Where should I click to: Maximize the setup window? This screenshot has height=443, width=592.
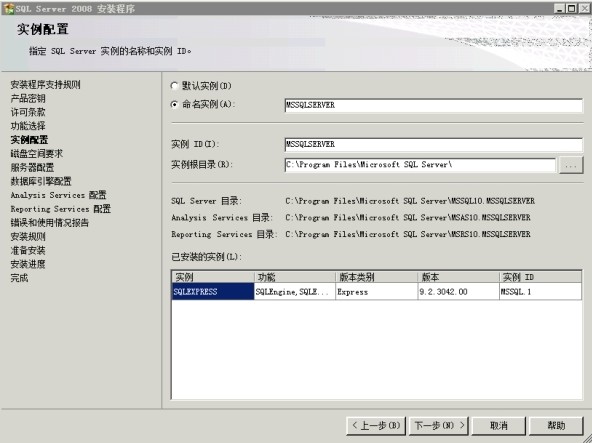571,8
